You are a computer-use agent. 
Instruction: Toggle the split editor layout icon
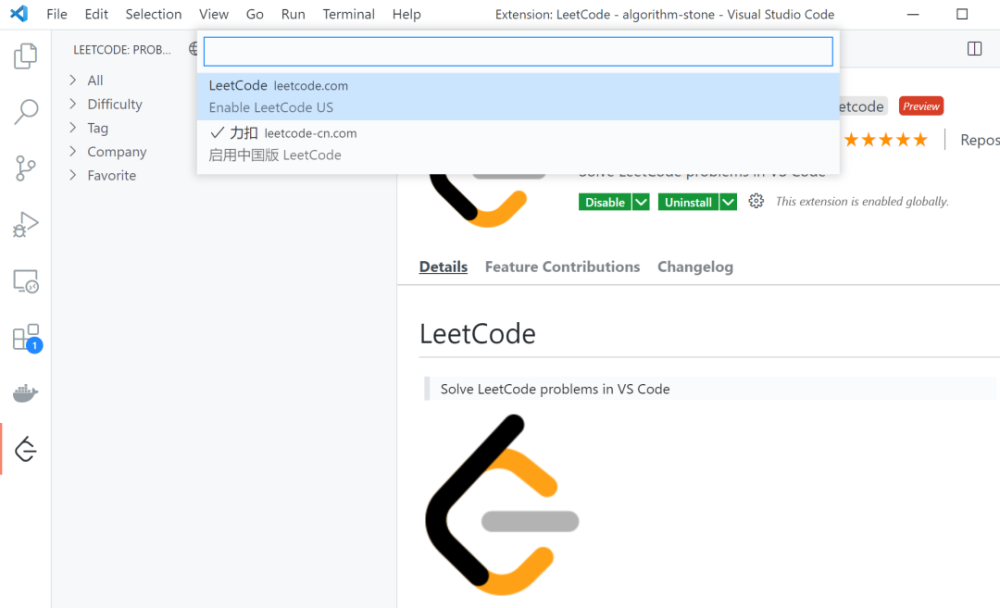pyautogui.click(x=974, y=49)
